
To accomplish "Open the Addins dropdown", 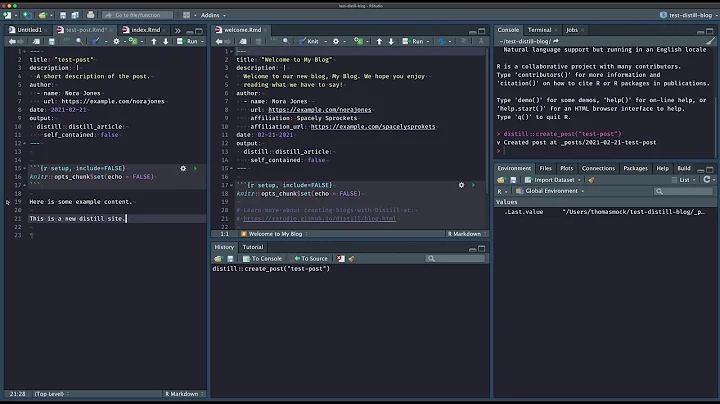I will coord(213,15).
